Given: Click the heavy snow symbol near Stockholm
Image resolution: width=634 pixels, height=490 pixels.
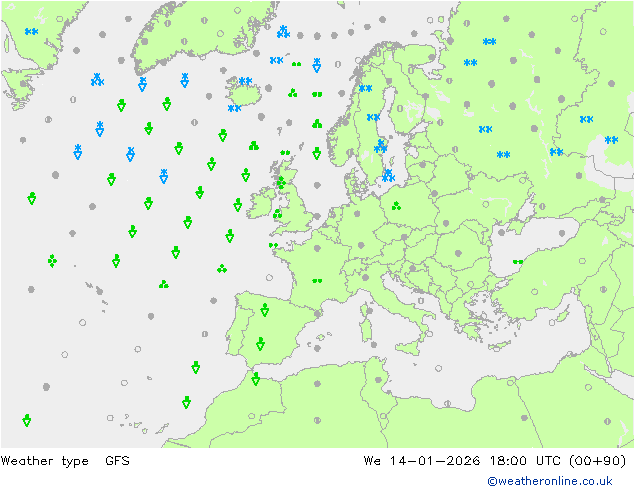Looking at the screenshot, I should tap(380, 146).
